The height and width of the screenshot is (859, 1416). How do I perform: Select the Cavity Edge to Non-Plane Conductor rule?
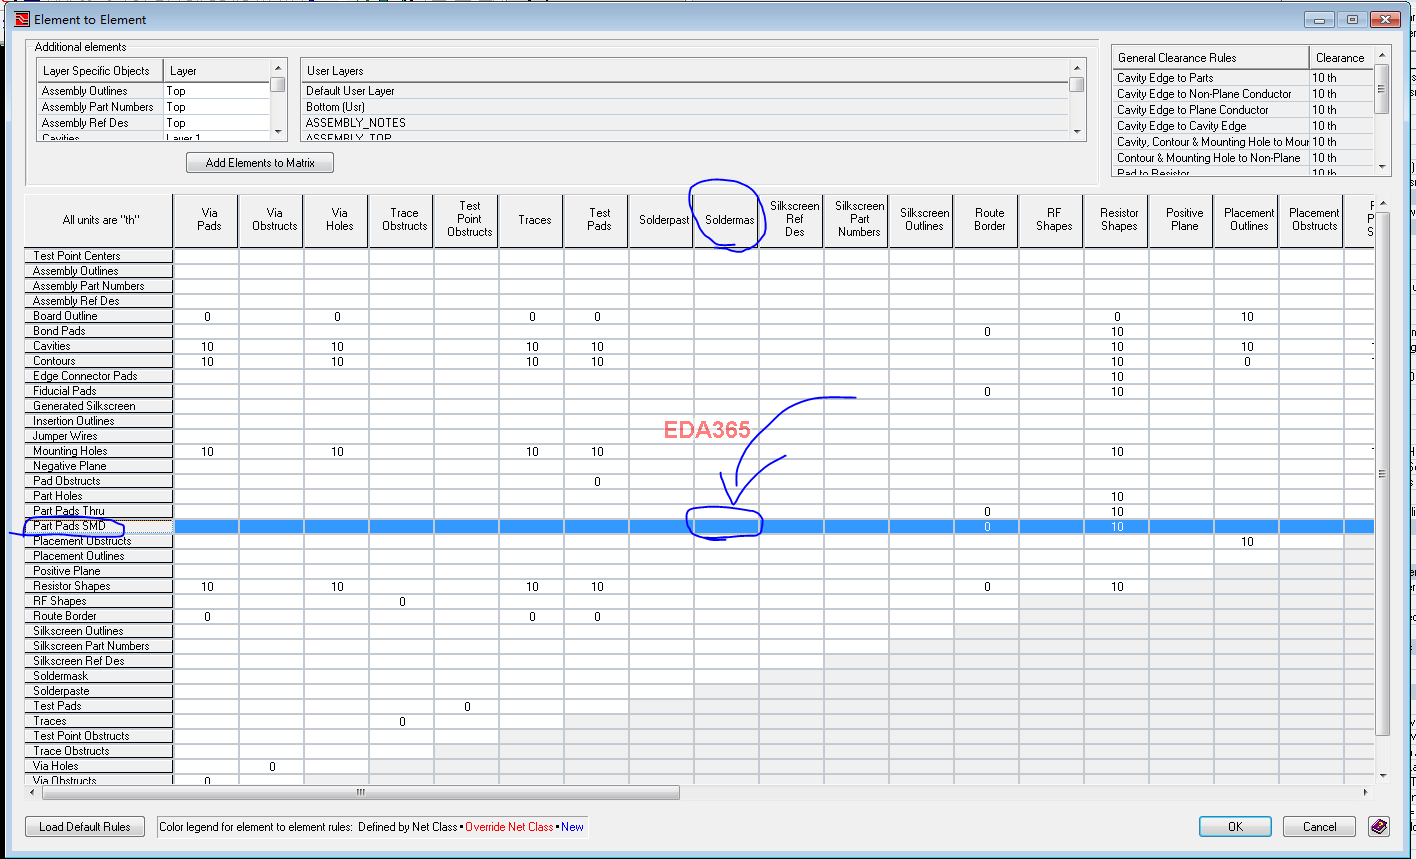click(1211, 94)
